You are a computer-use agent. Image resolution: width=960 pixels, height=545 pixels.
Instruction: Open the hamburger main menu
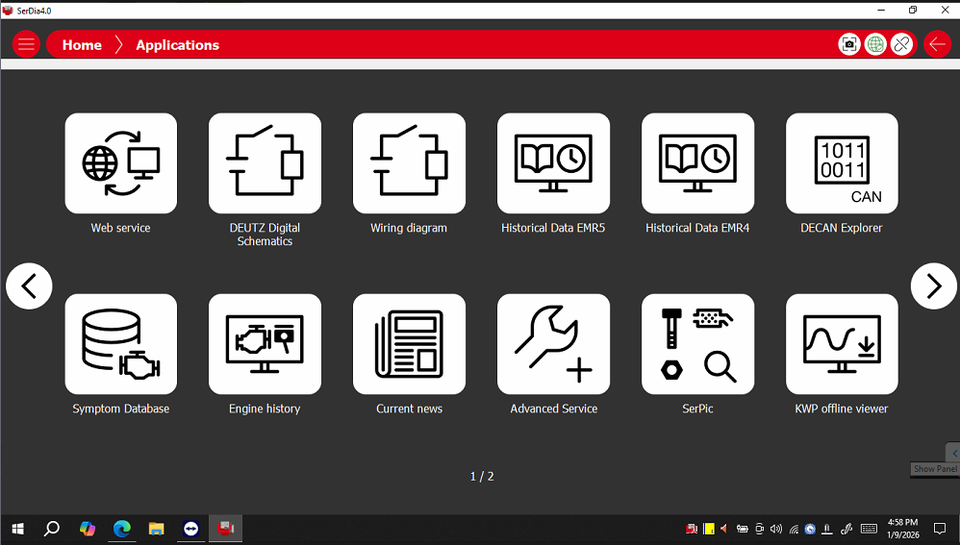(x=26, y=44)
